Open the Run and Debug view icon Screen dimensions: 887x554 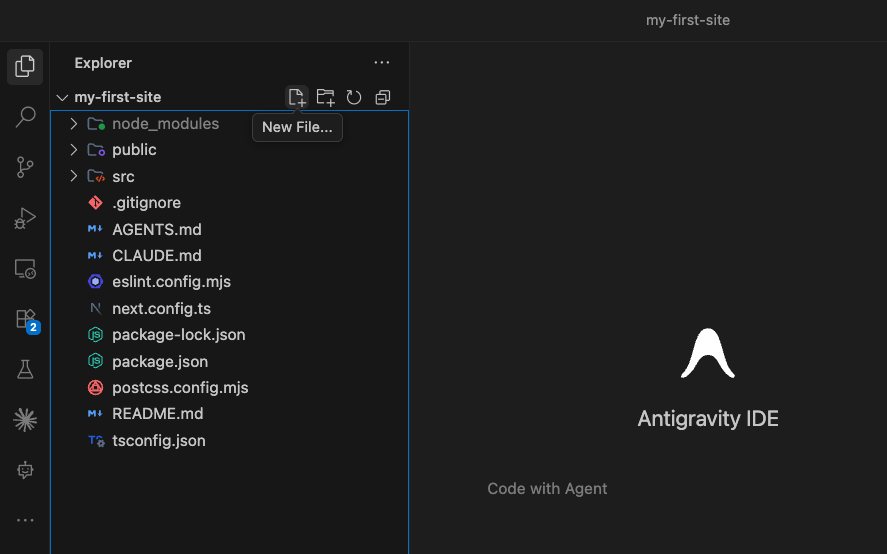(x=25, y=218)
